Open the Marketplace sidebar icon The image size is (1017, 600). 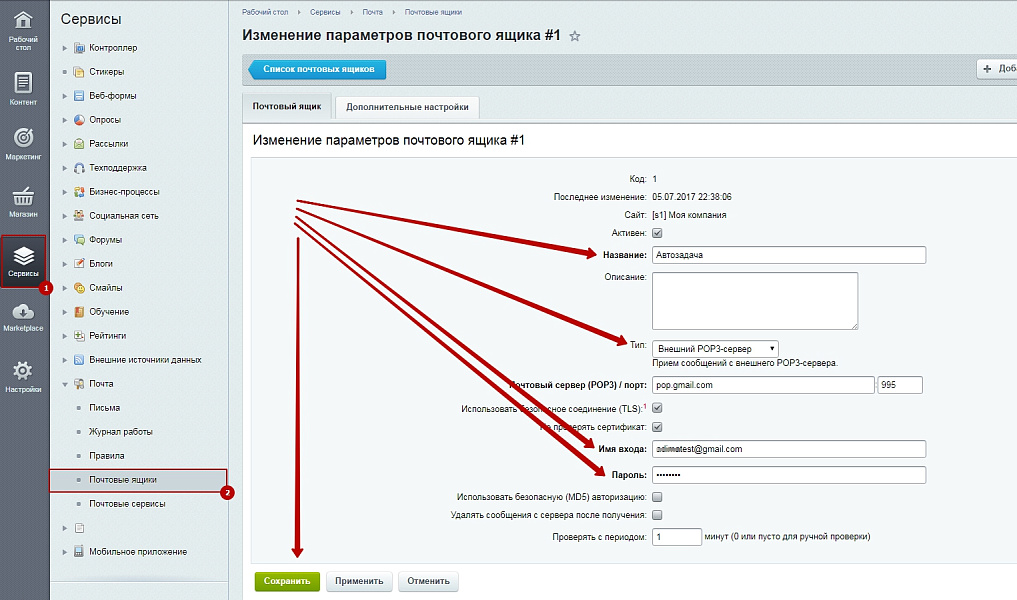(x=22, y=310)
